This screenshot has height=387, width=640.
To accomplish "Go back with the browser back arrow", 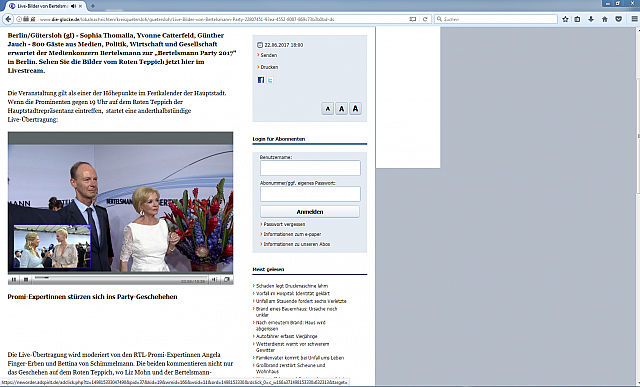I will [8, 19].
